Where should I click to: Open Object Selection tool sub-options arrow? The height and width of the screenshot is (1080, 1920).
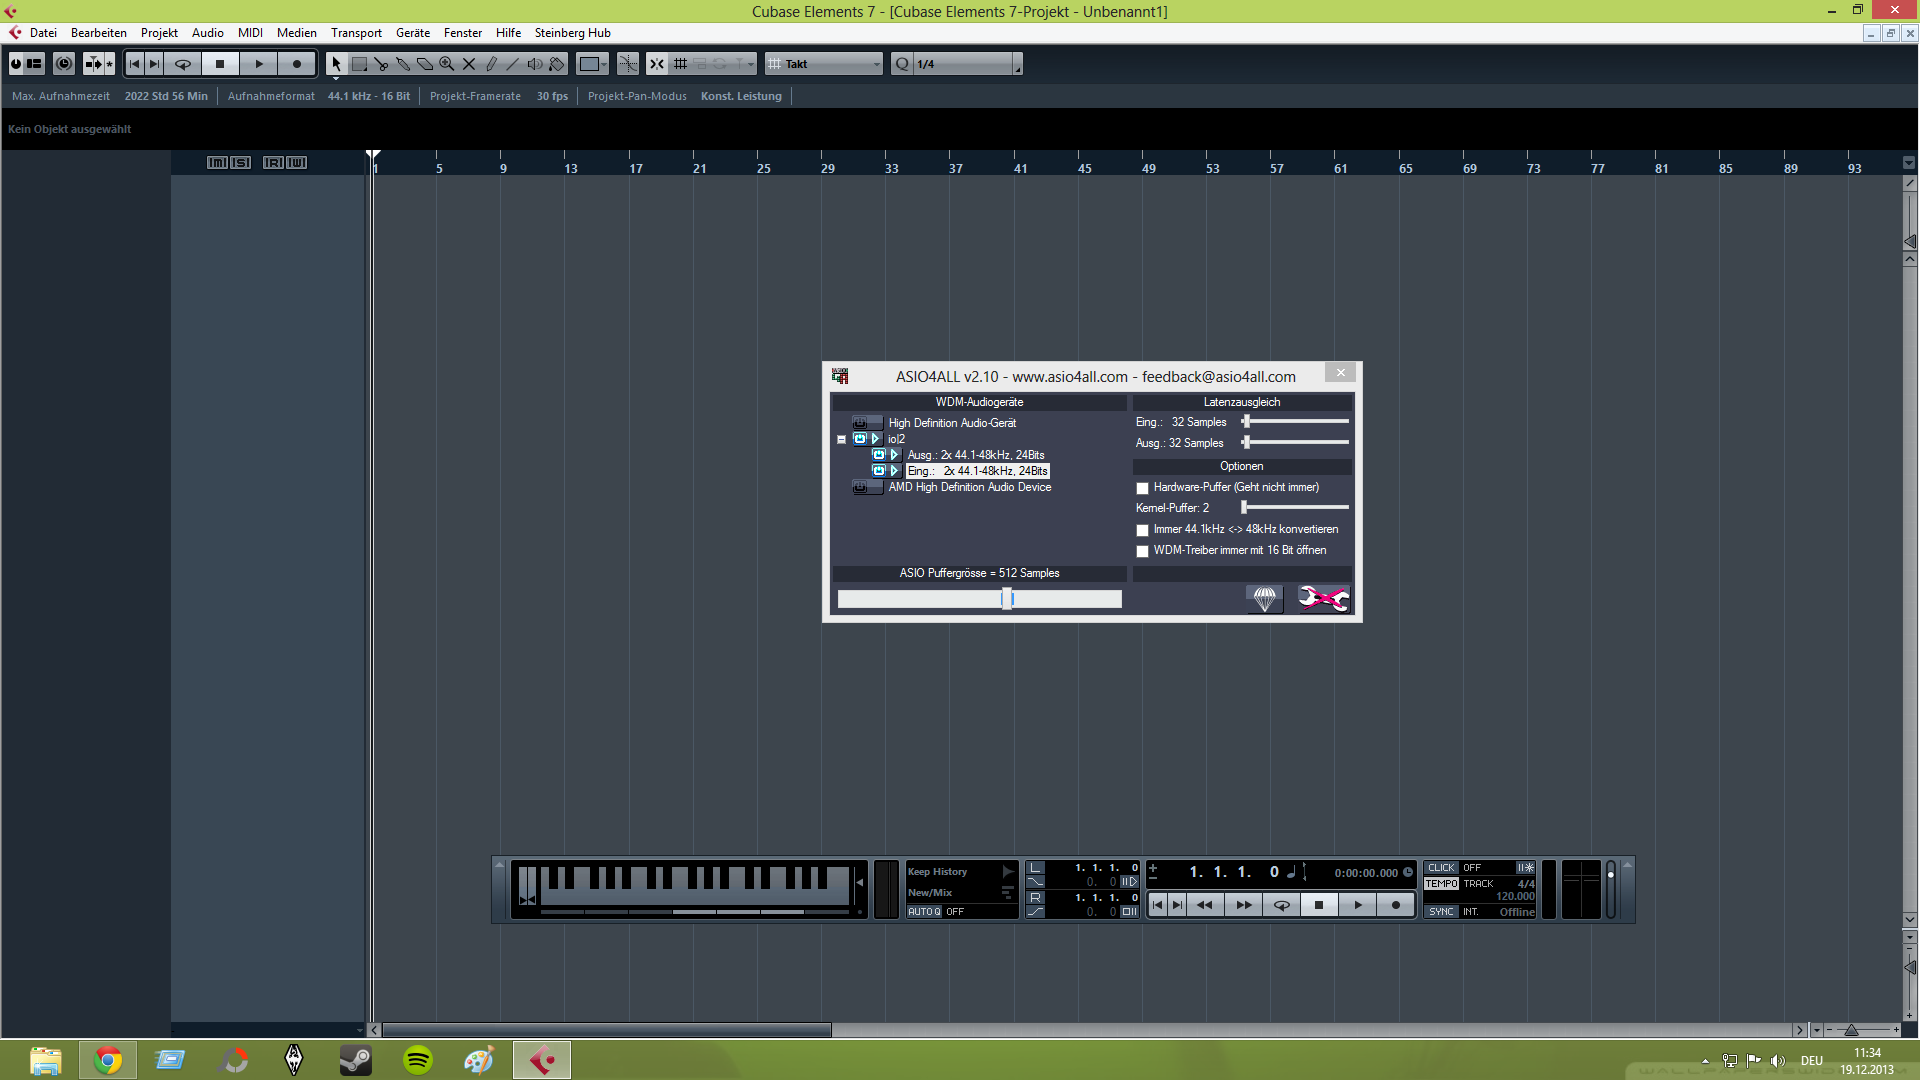pyautogui.click(x=336, y=77)
